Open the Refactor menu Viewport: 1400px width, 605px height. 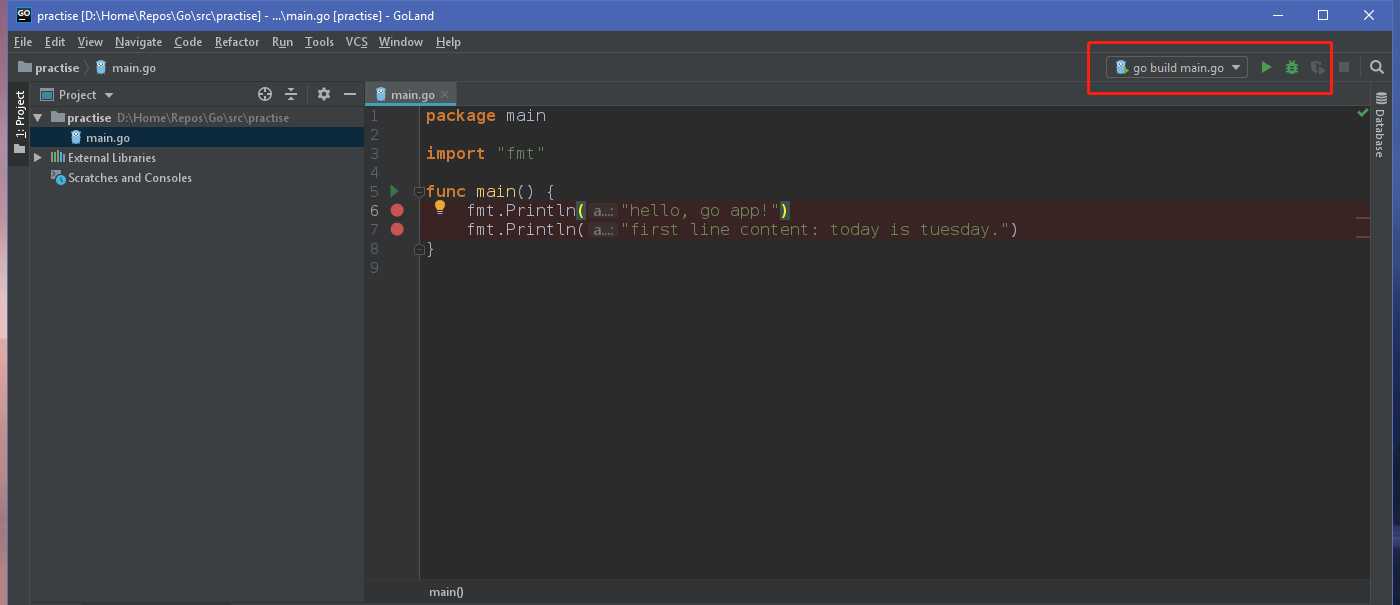coord(237,42)
